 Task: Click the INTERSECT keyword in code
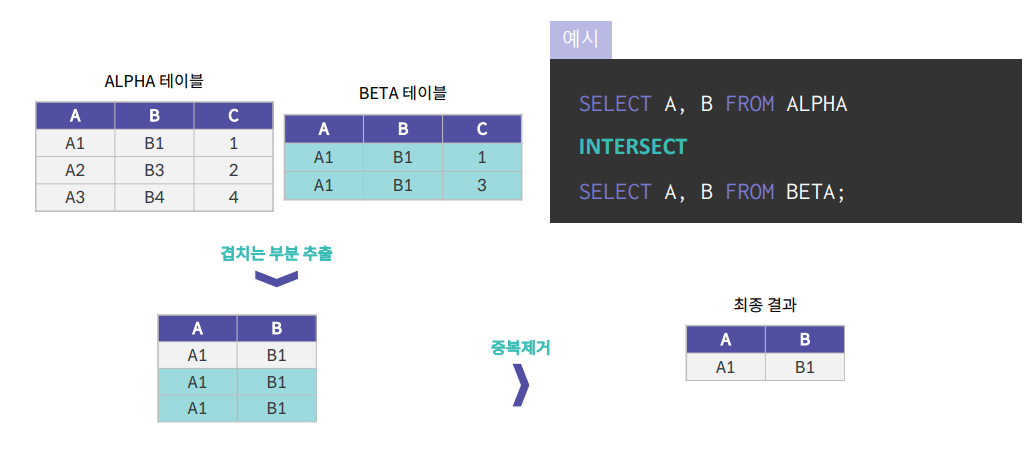[633, 146]
